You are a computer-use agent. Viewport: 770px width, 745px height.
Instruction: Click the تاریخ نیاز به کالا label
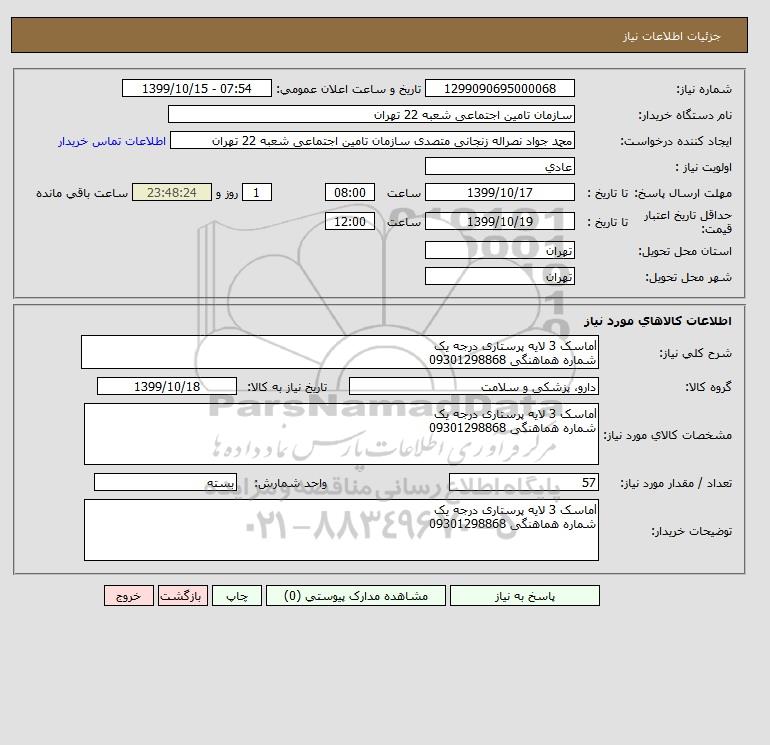[x=287, y=387]
